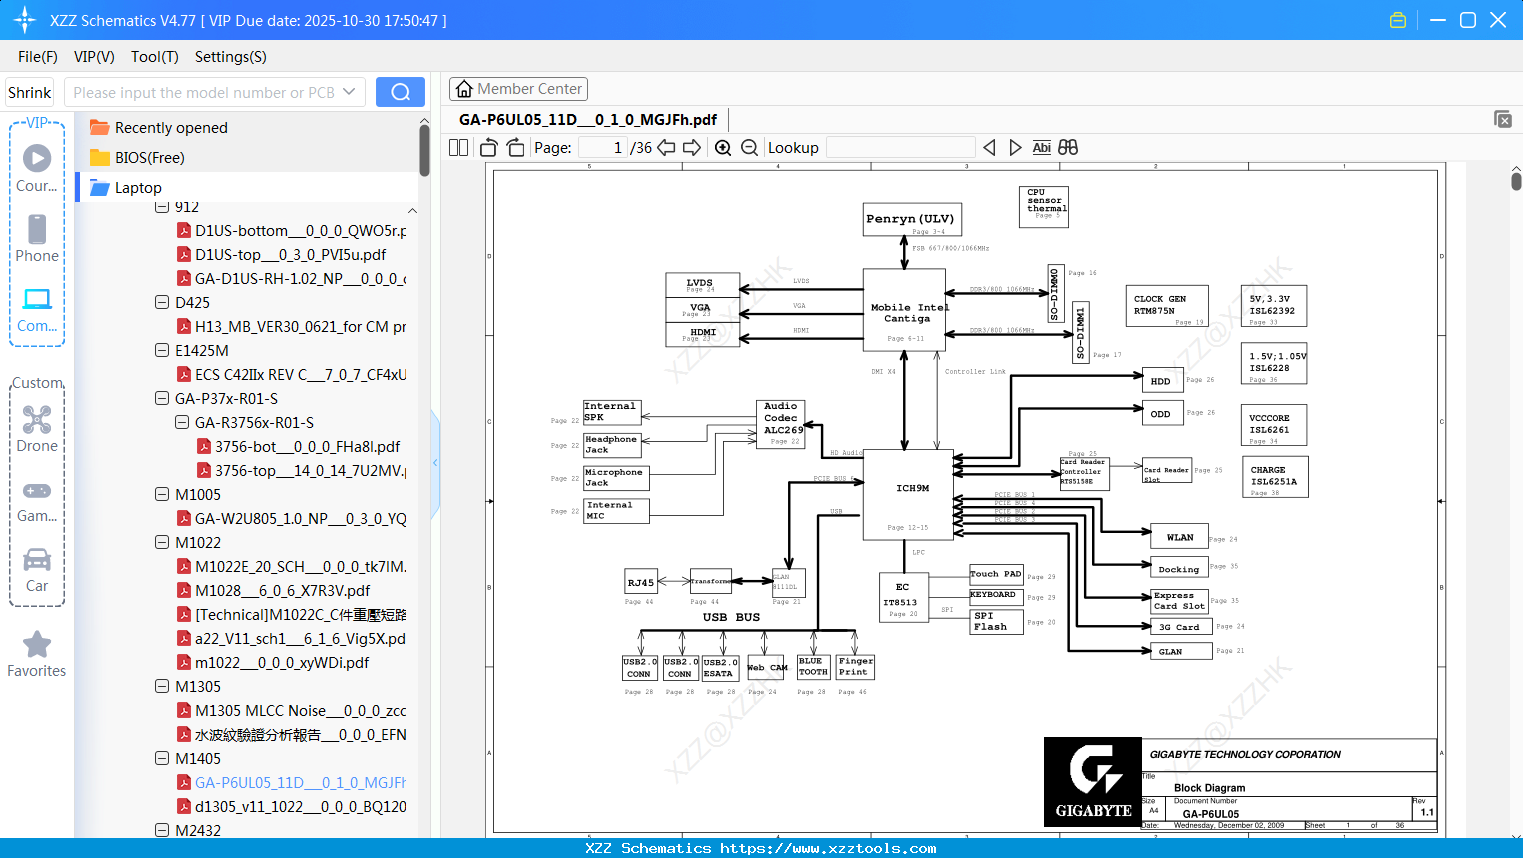Open the Car category
Viewport: 1523px width, 858px height.
click(x=37, y=570)
